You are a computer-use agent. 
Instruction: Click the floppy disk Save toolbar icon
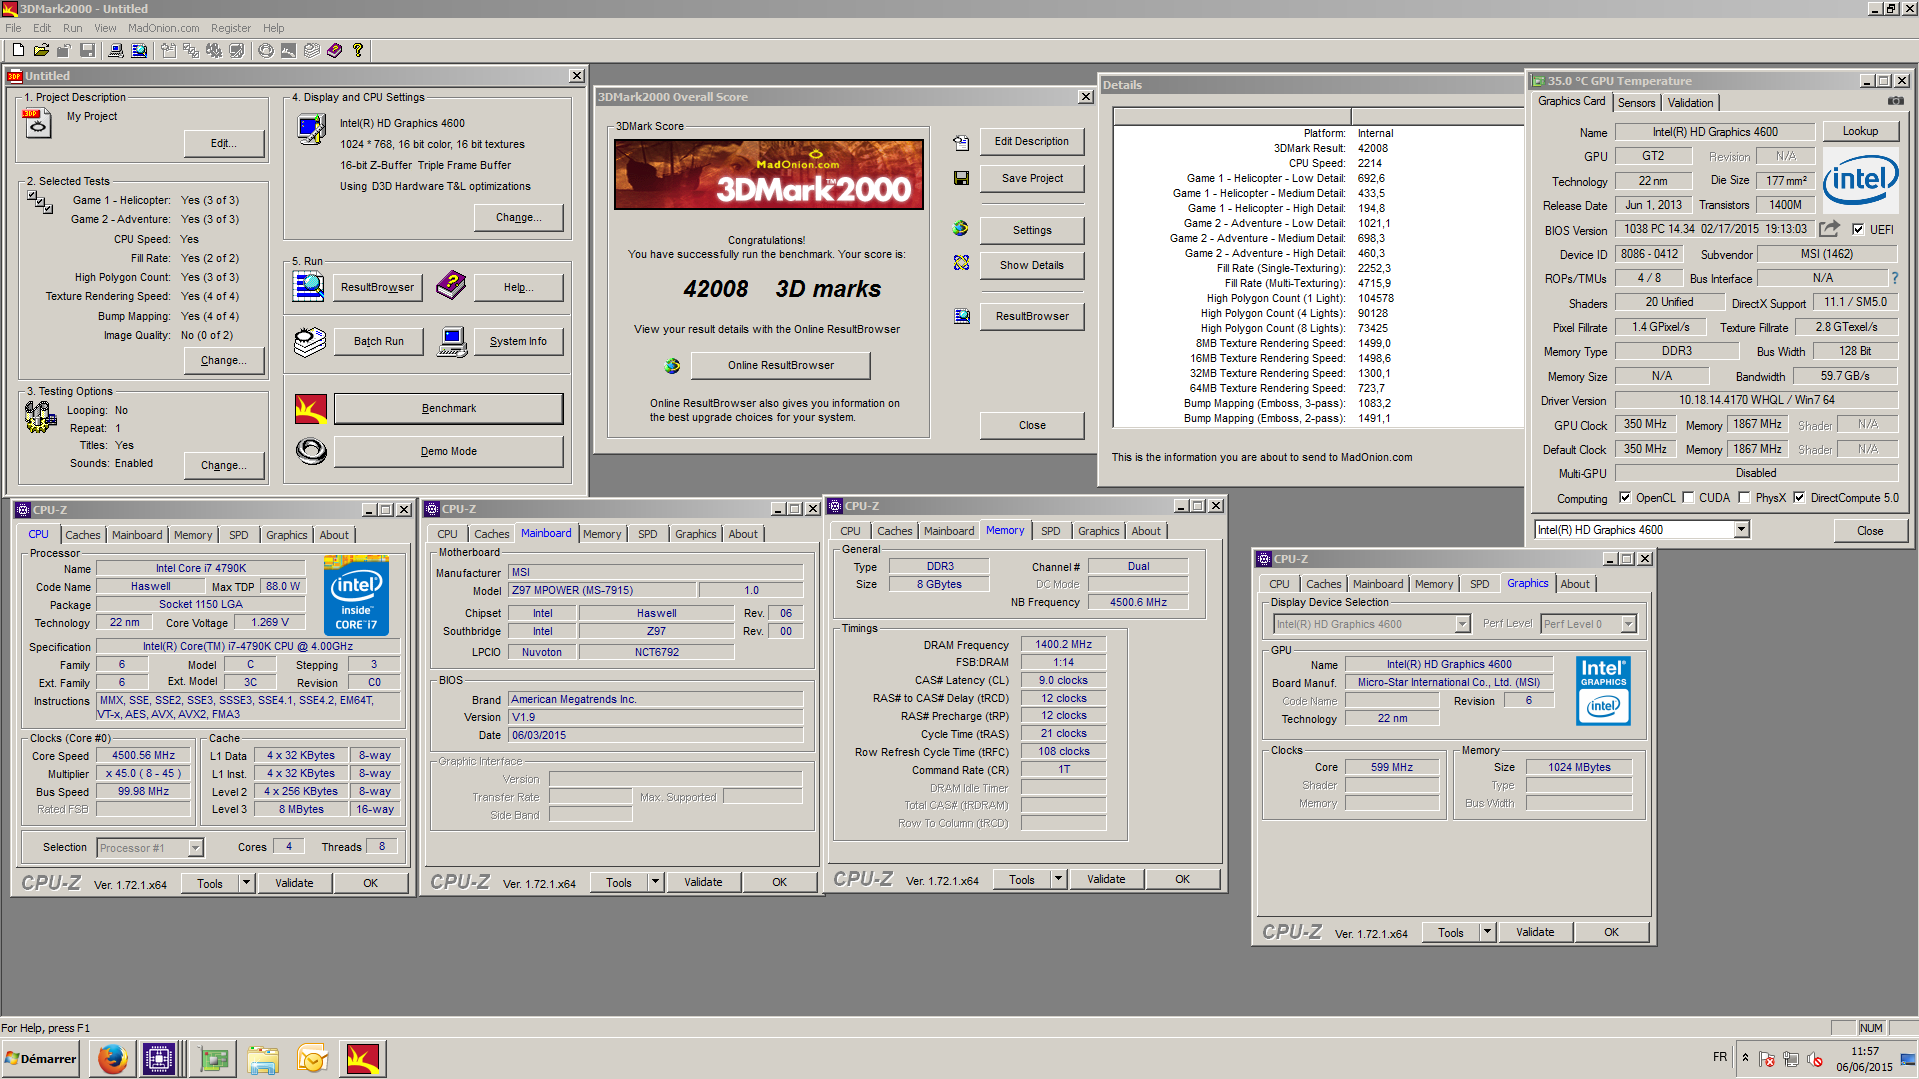(87, 50)
